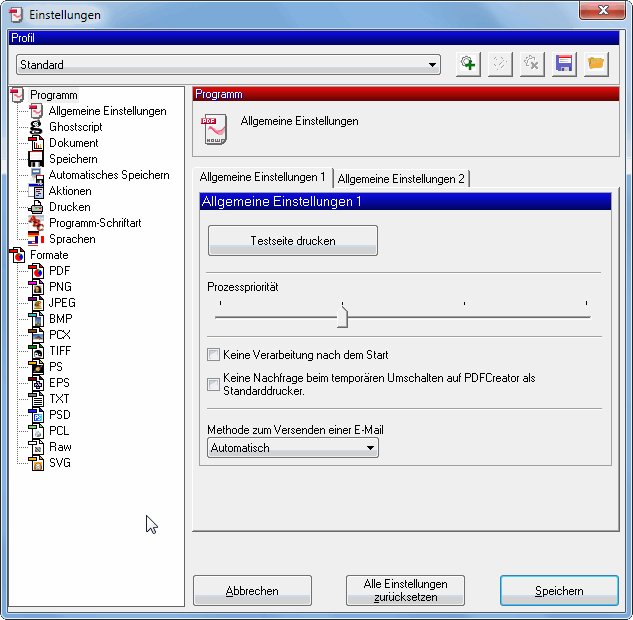Viewport: 633px width, 620px height.
Task: Click the TIFF format icon
Action: click(x=36, y=351)
